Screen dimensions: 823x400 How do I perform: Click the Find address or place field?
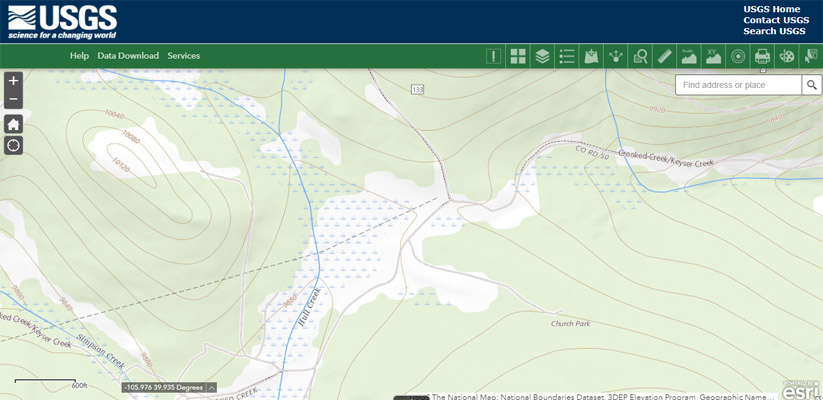tap(738, 85)
